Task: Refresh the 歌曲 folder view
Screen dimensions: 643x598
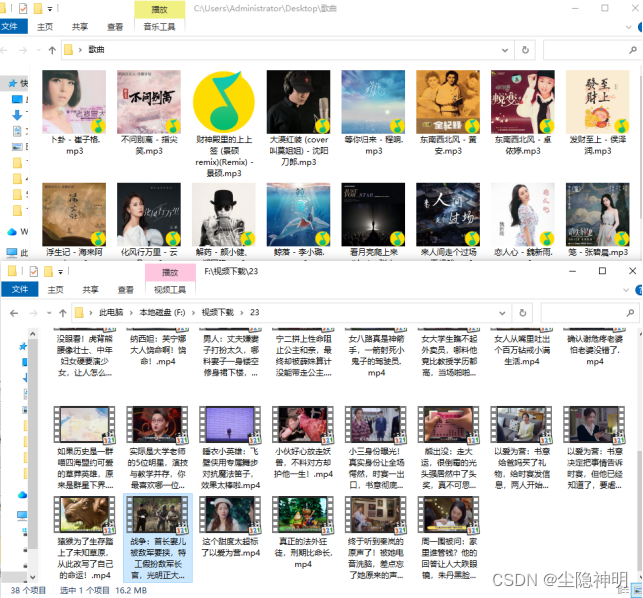Action: tap(525, 50)
